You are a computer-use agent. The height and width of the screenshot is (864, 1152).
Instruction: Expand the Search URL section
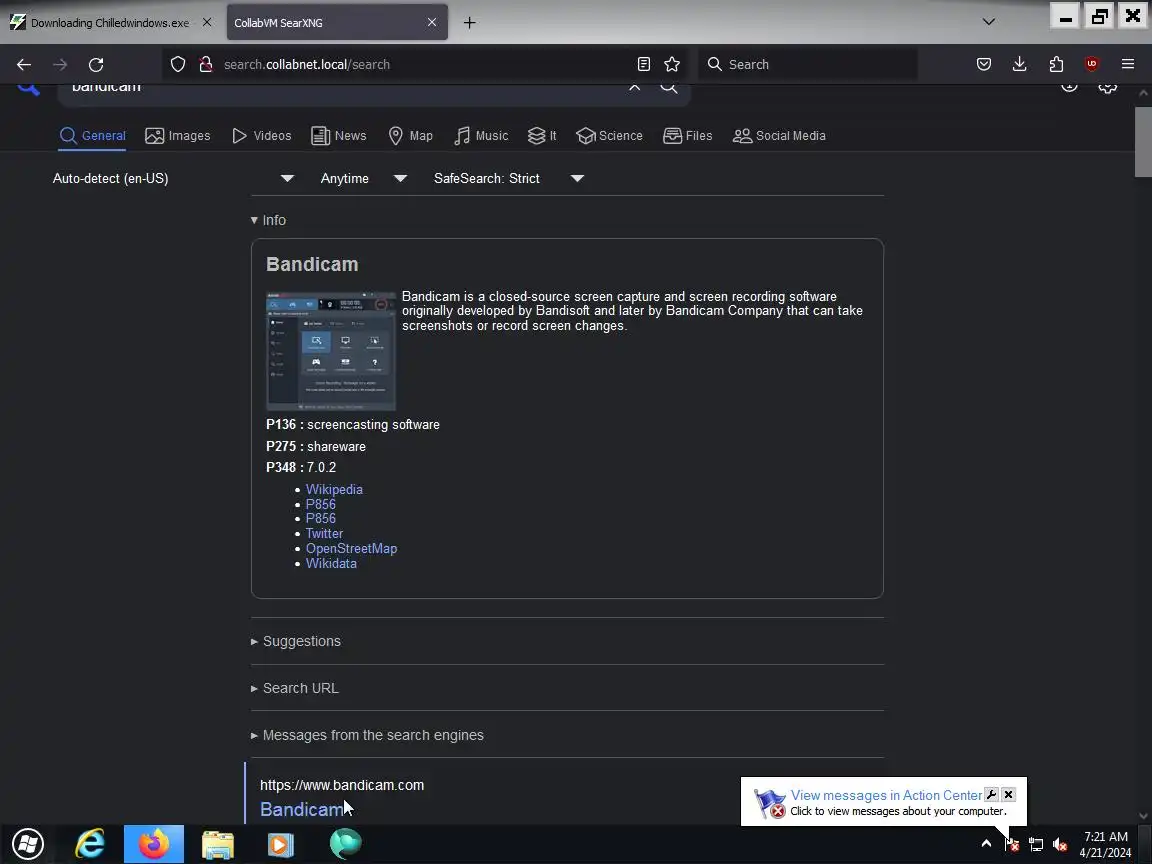[x=295, y=688]
